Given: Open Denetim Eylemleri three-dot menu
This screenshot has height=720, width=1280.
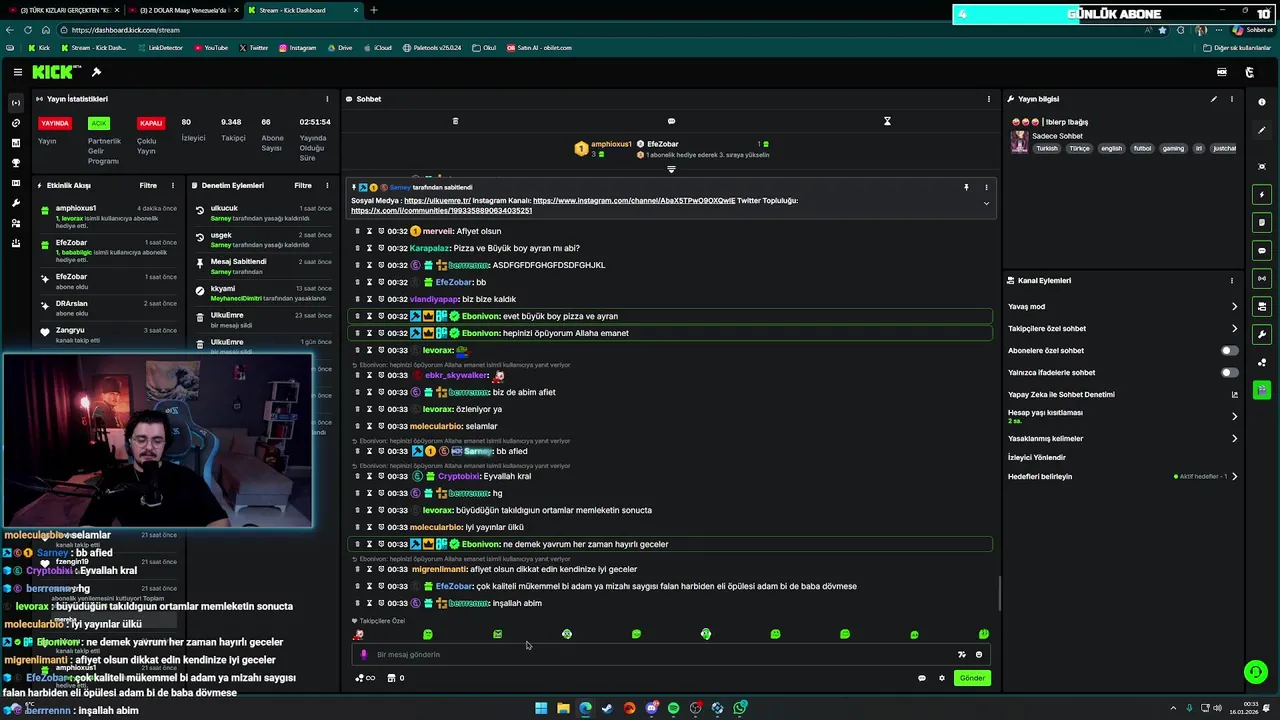Looking at the screenshot, I should pos(327,186).
